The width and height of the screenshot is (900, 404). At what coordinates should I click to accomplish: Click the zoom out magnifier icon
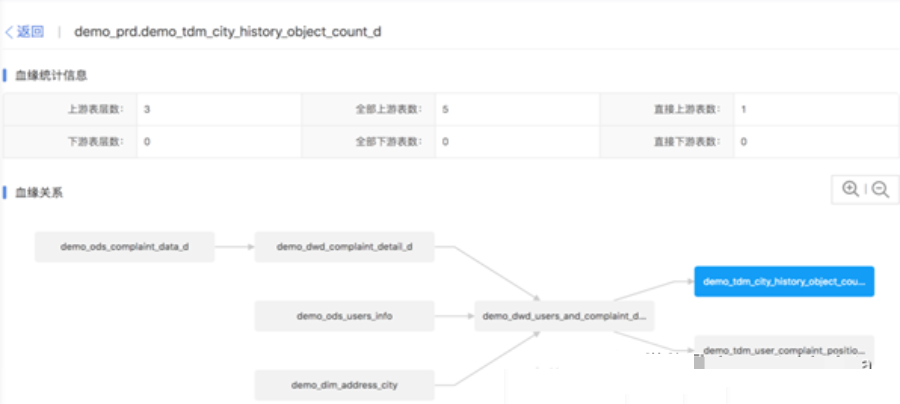click(x=880, y=189)
